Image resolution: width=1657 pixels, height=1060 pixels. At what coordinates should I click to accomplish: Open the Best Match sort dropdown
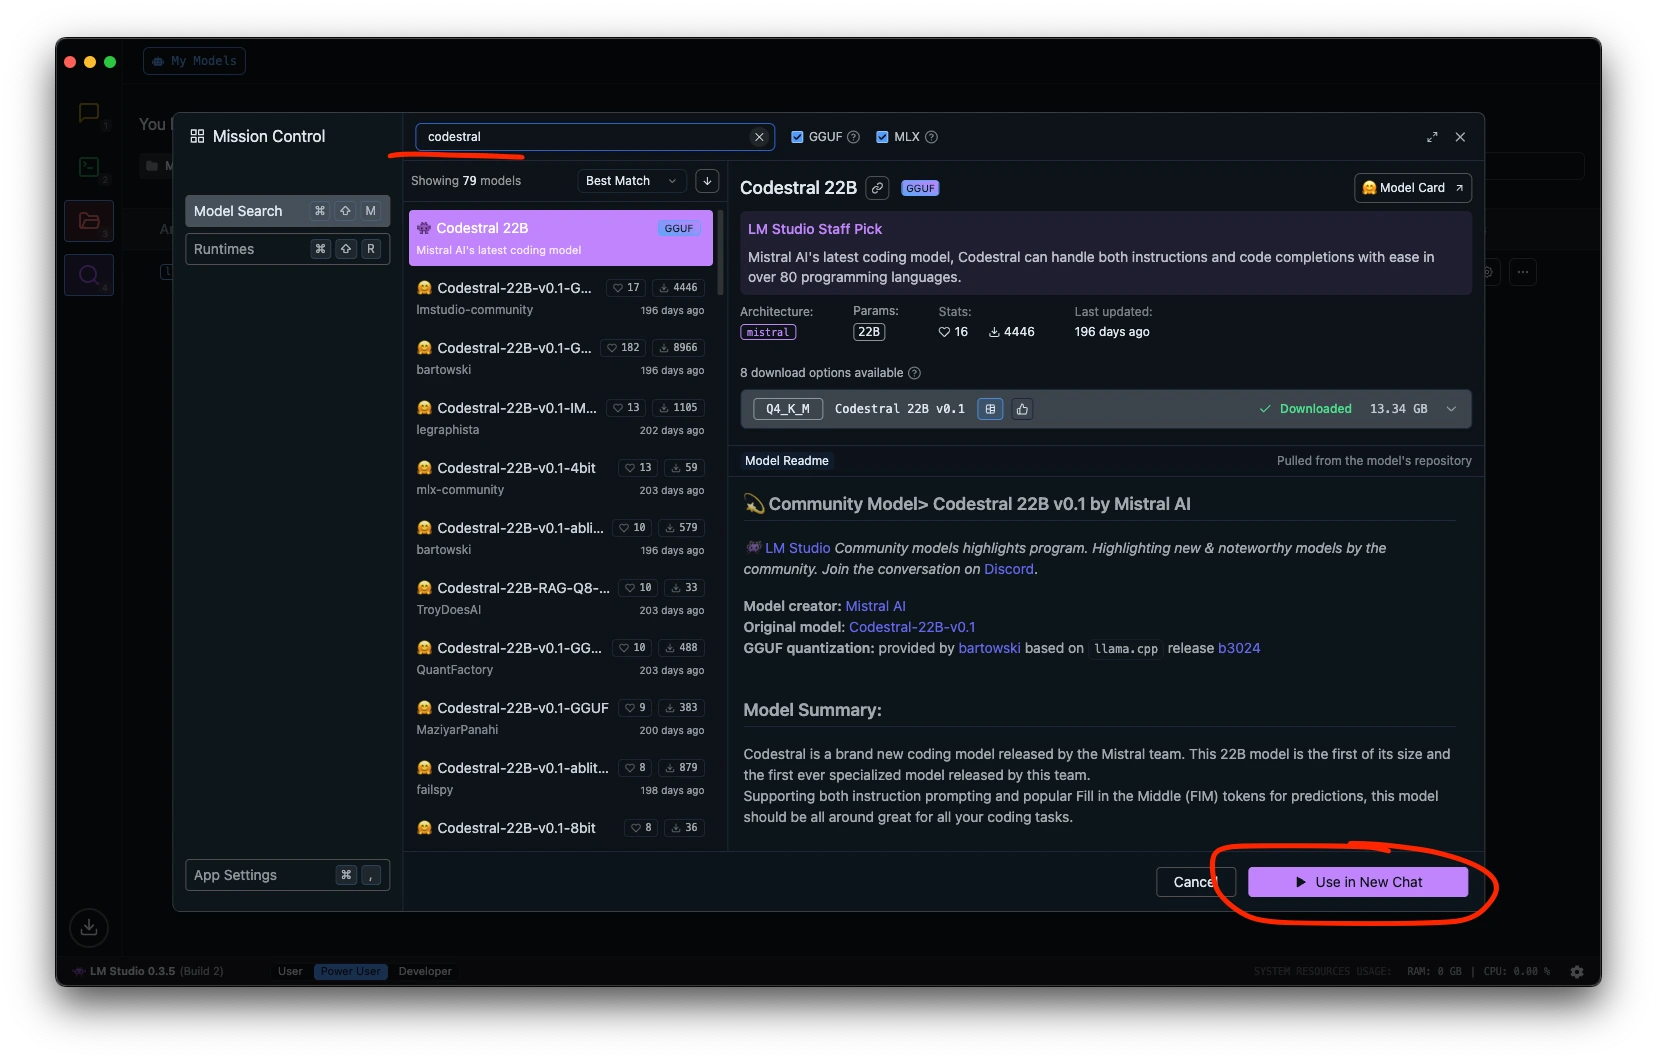(x=632, y=181)
